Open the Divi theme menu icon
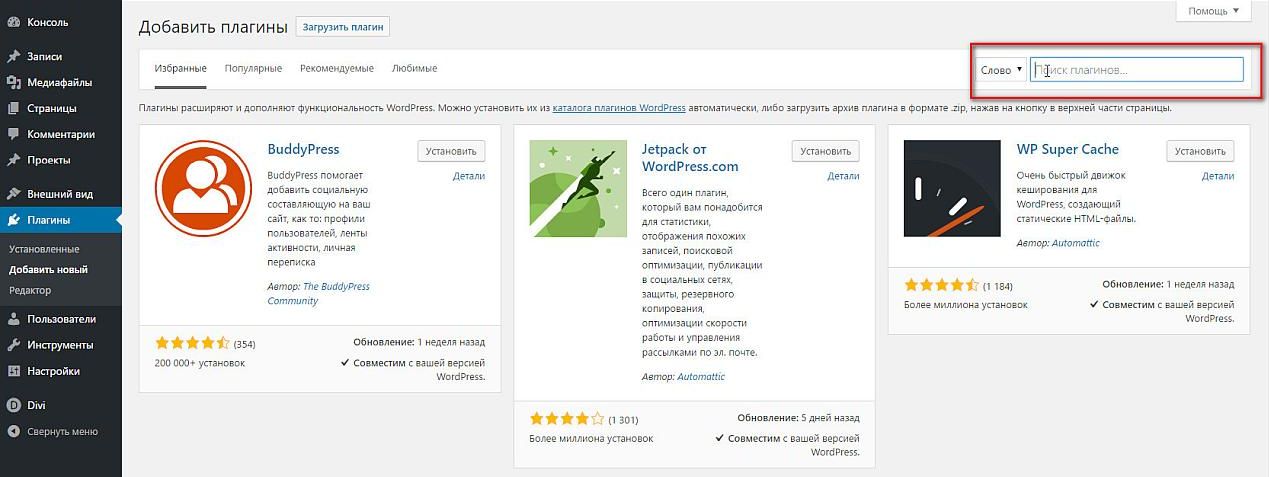The height and width of the screenshot is (477, 1269). click(x=14, y=405)
